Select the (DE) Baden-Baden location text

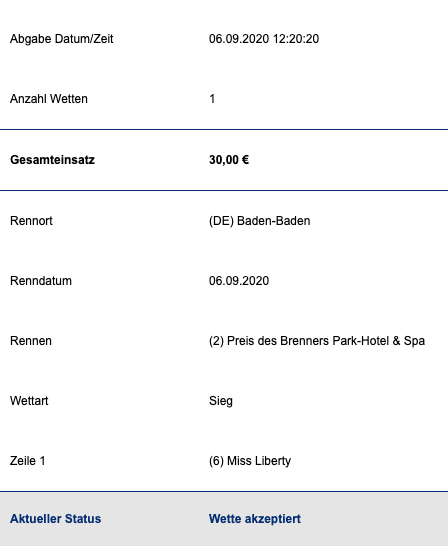260,221
